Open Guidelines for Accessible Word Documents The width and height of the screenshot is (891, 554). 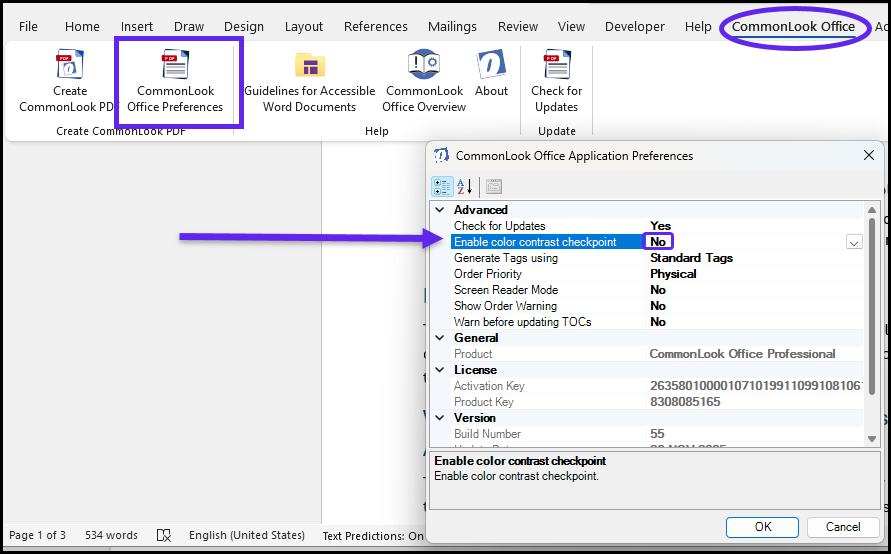tap(310, 81)
